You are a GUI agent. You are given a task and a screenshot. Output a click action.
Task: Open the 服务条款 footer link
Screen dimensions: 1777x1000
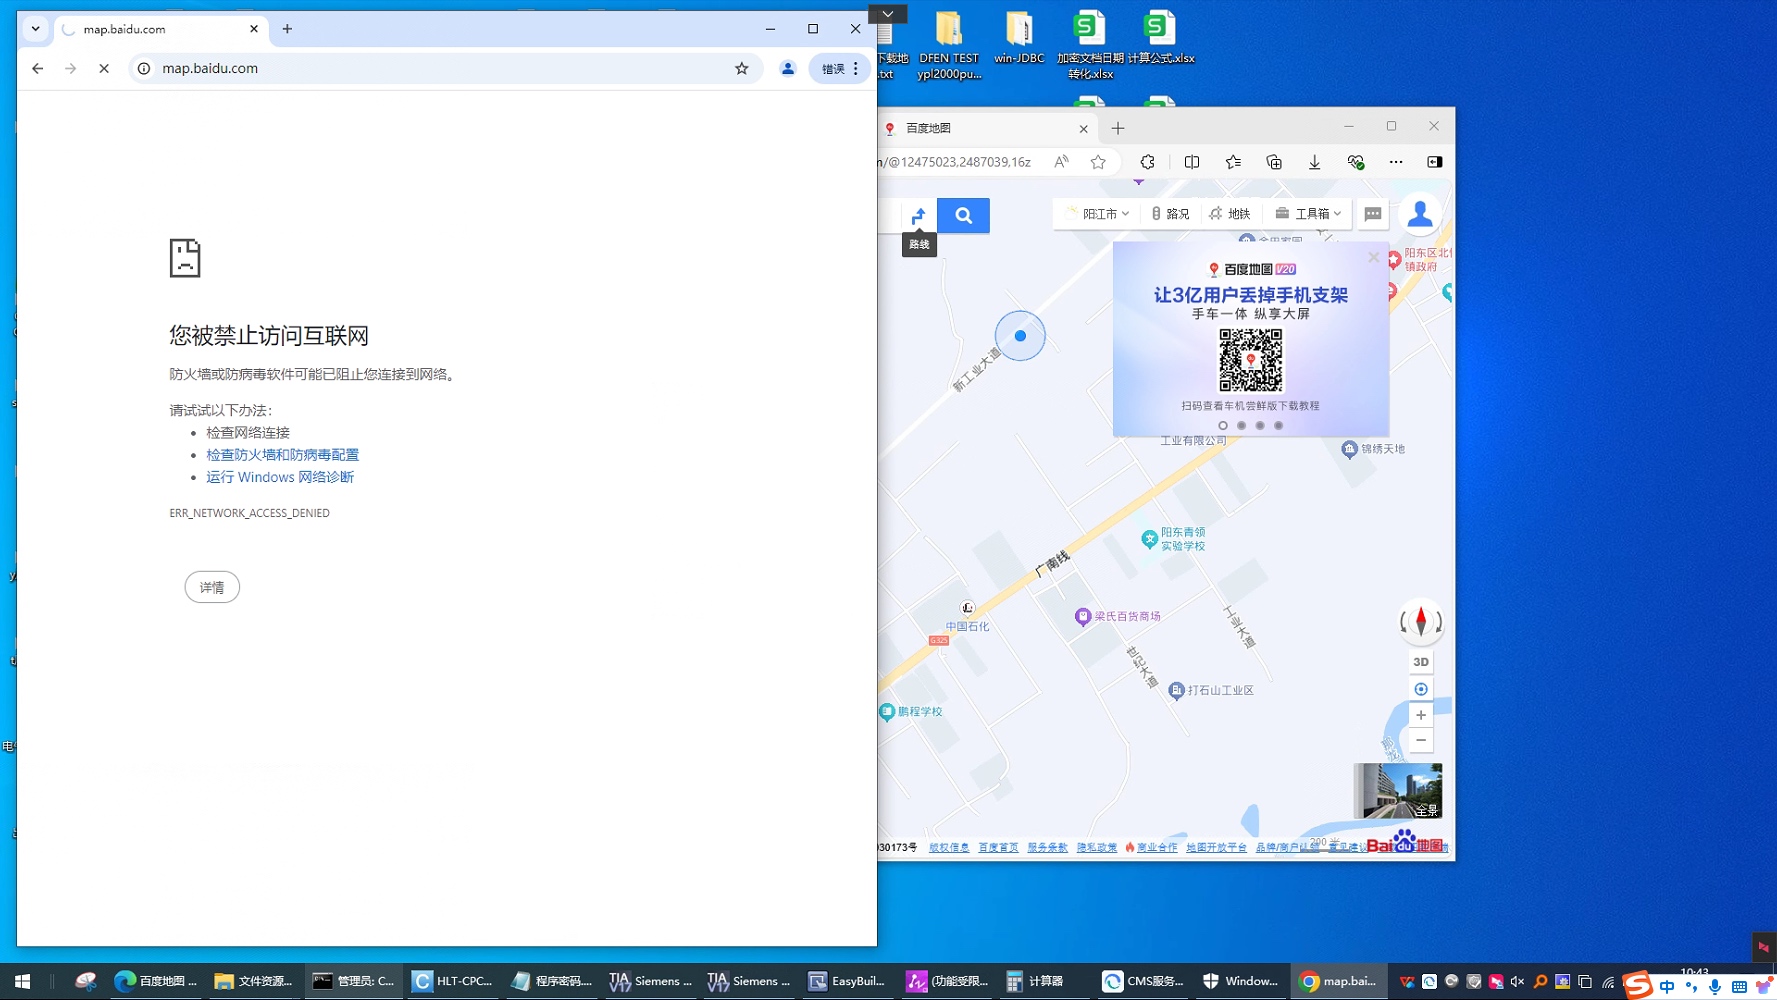coord(1047,847)
